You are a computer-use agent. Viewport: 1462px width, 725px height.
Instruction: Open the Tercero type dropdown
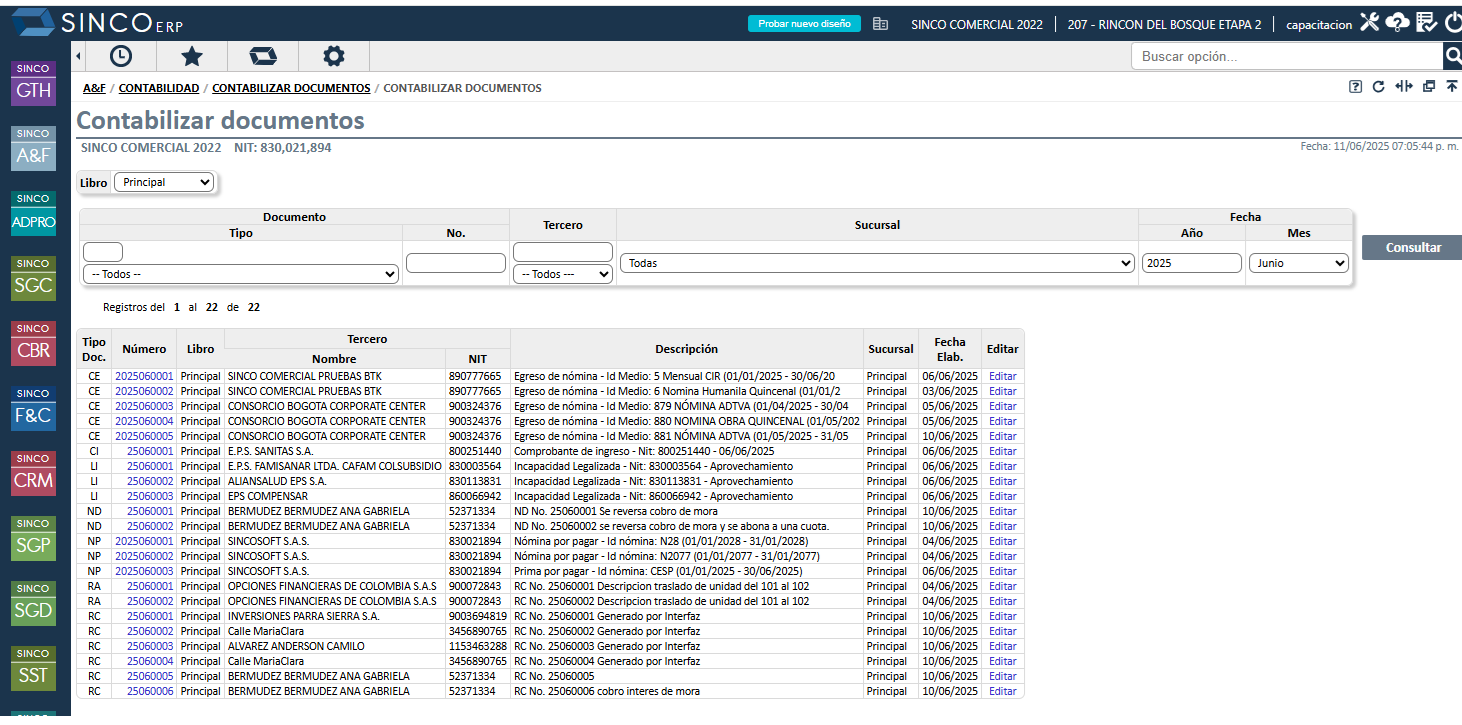click(562, 274)
